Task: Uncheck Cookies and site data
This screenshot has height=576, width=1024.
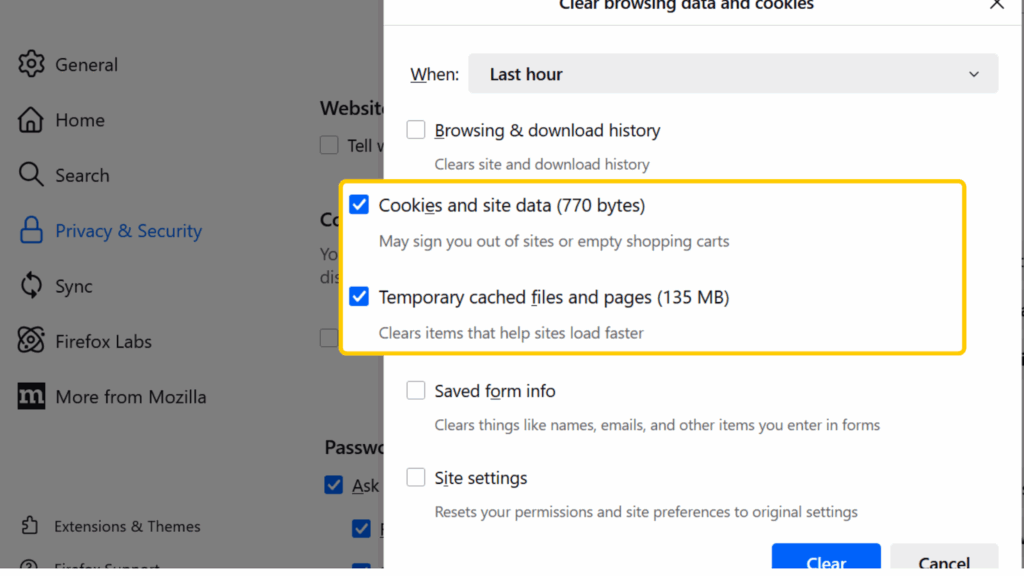Action: [359, 204]
